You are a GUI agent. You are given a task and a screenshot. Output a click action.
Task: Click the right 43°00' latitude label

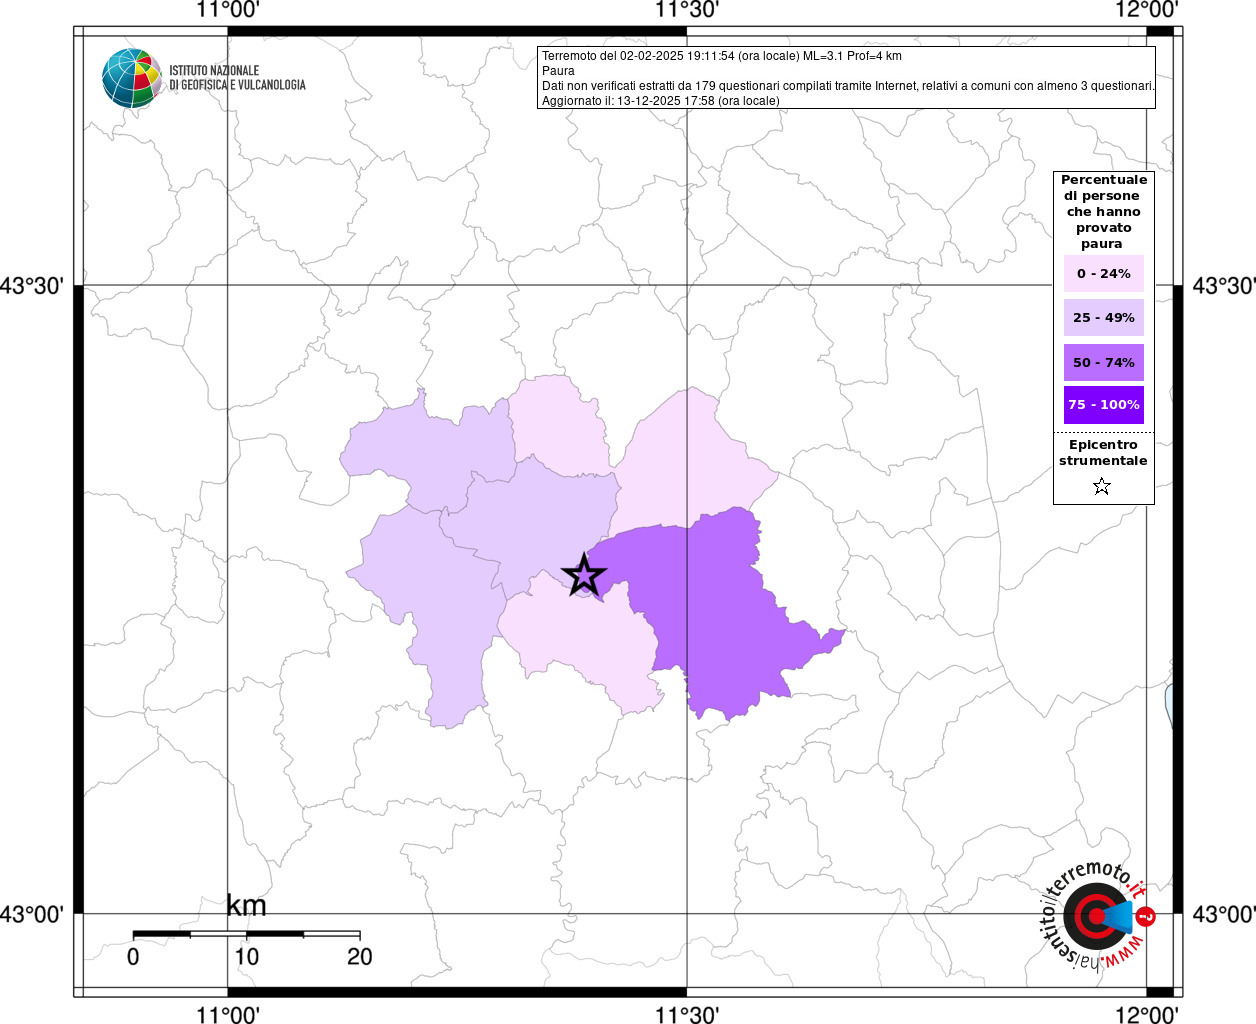pos(1224,914)
